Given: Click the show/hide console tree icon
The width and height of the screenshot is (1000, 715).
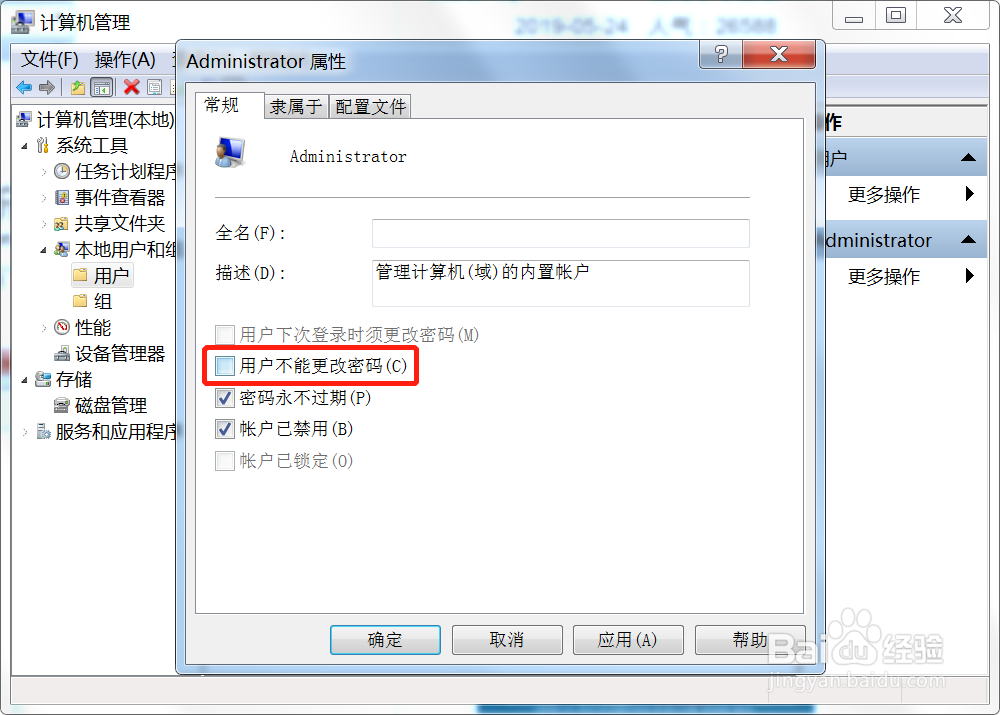Looking at the screenshot, I should pyautogui.click(x=102, y=87).
